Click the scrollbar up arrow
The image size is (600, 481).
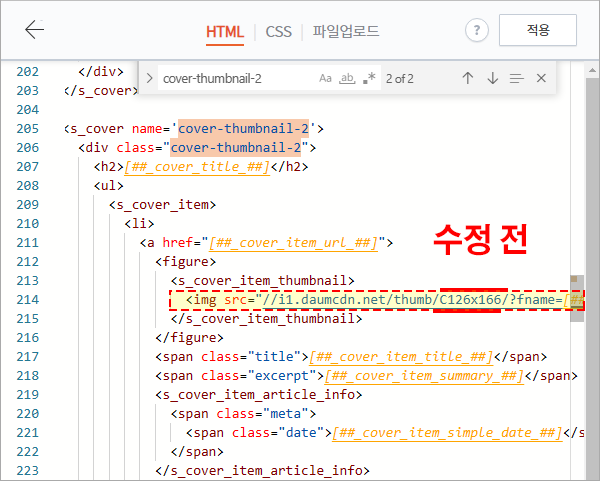tap(592, 70)
